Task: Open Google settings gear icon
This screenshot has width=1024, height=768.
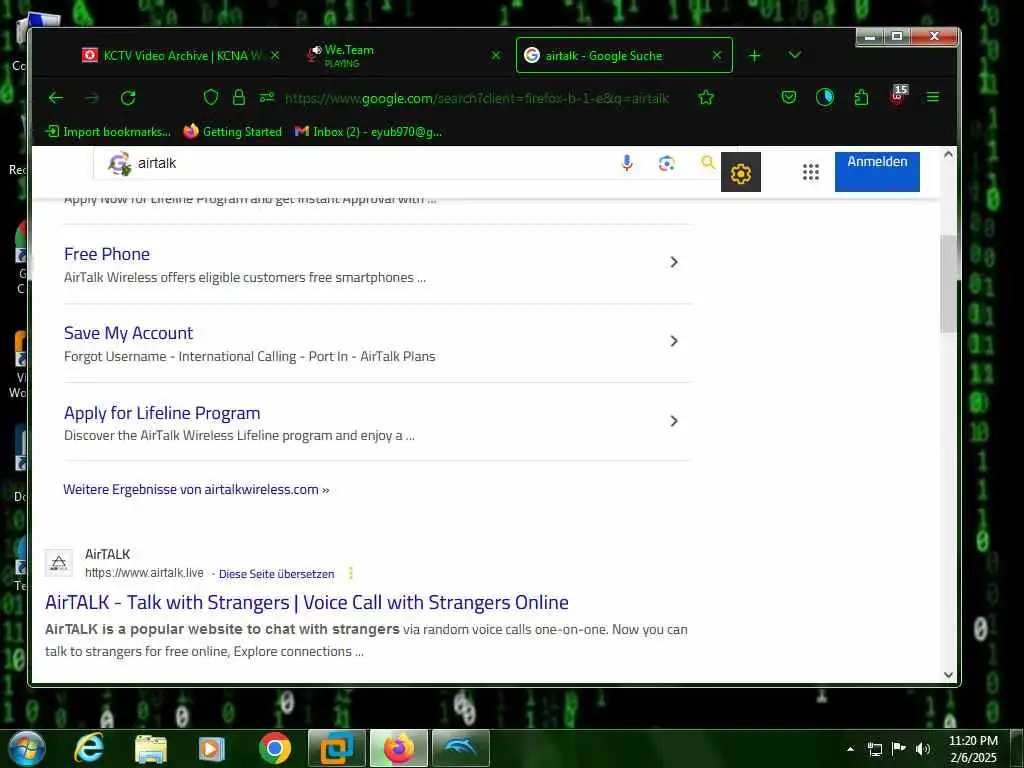Action: 741,172
